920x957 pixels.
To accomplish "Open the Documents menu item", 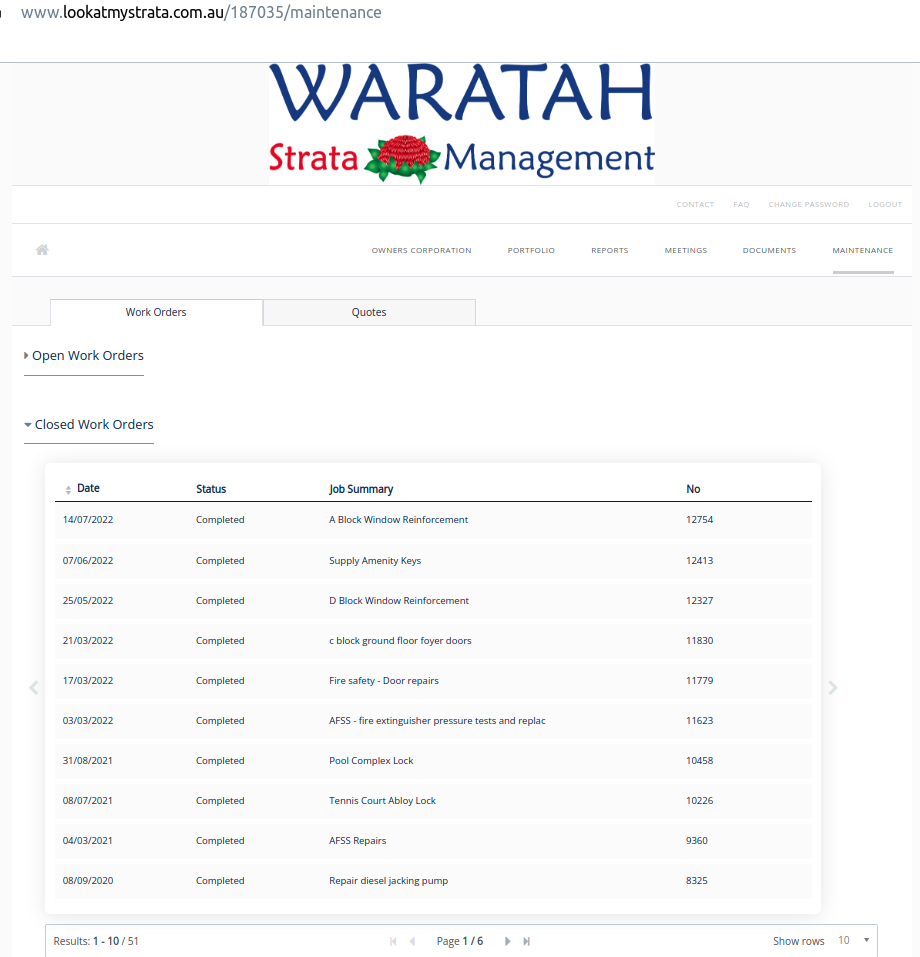I will (769, 251).
